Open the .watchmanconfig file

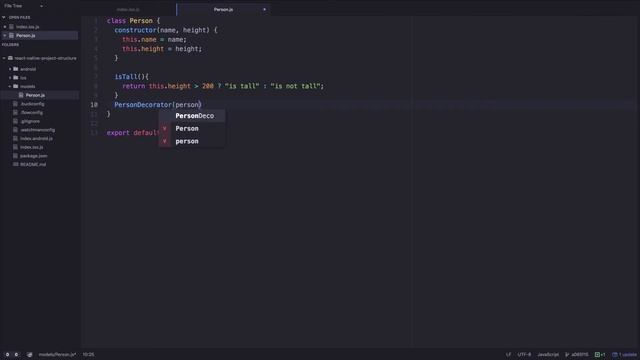point(38,130)
